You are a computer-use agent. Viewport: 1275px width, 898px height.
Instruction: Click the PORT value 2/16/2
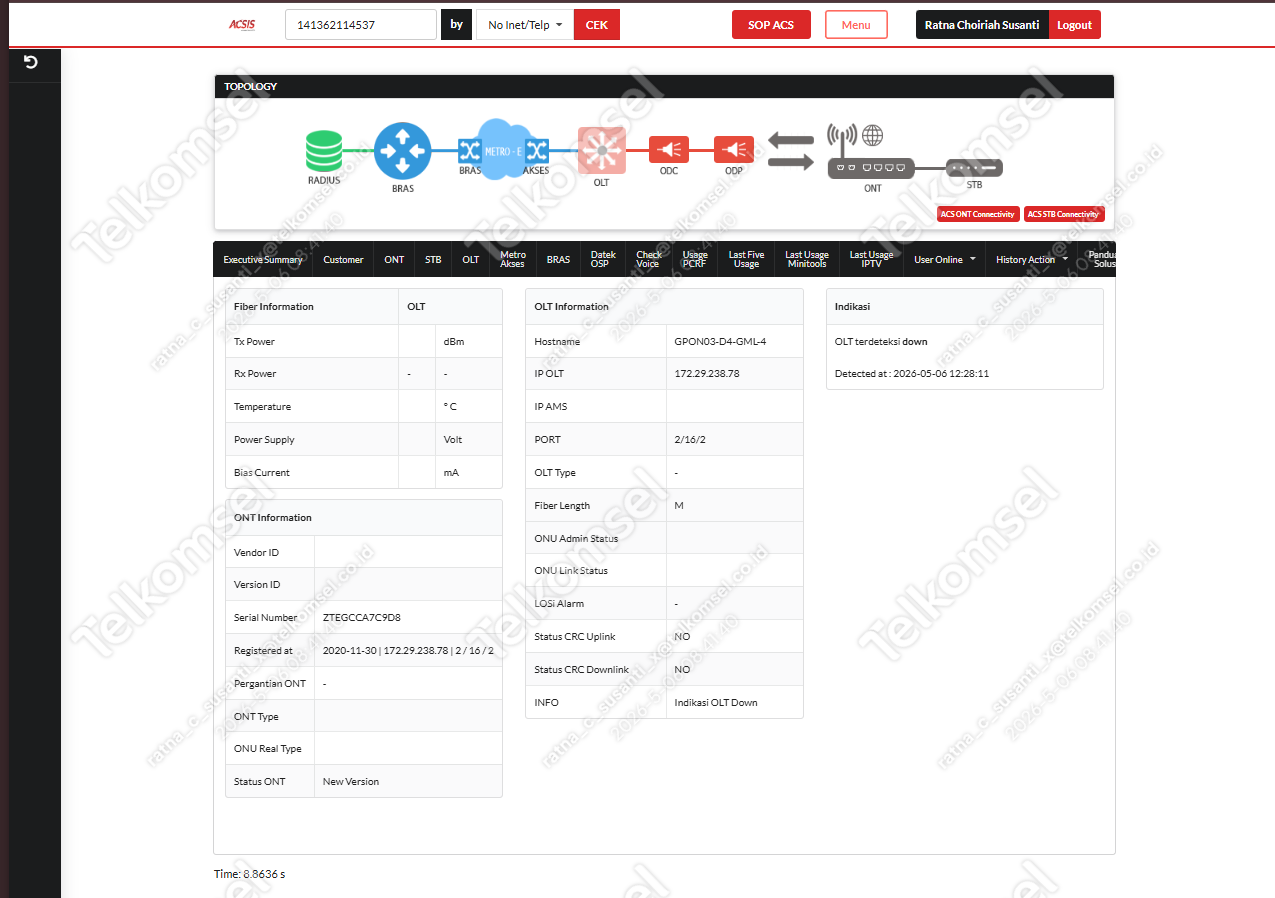click(x=688, y=440)
